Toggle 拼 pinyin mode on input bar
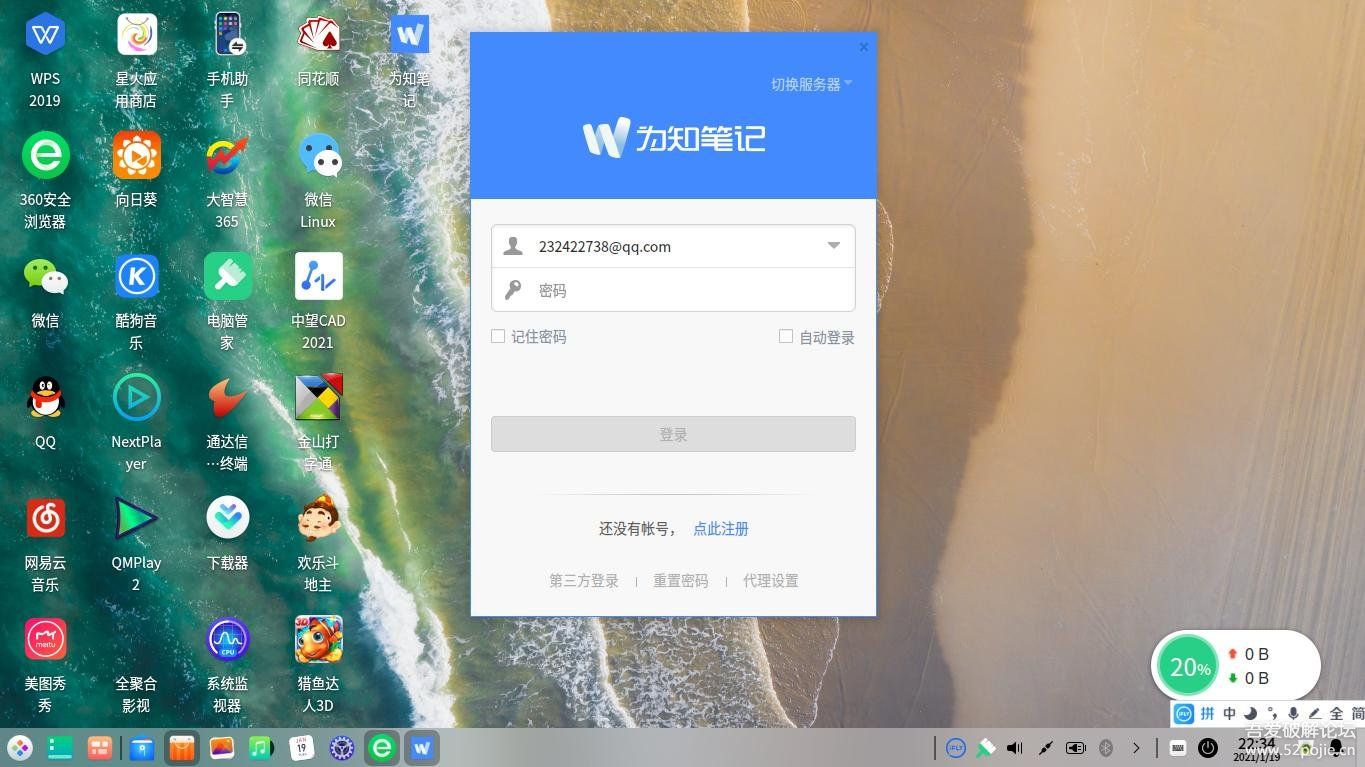The width and height of the screenshot is (1365, 767). [x=1207, y=713]
